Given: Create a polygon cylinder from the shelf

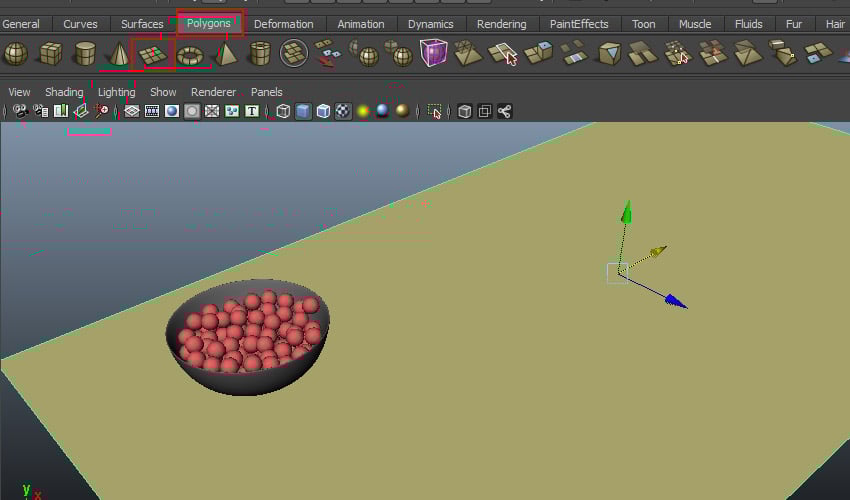Looking at the screenshot, I should click(85, 54).
